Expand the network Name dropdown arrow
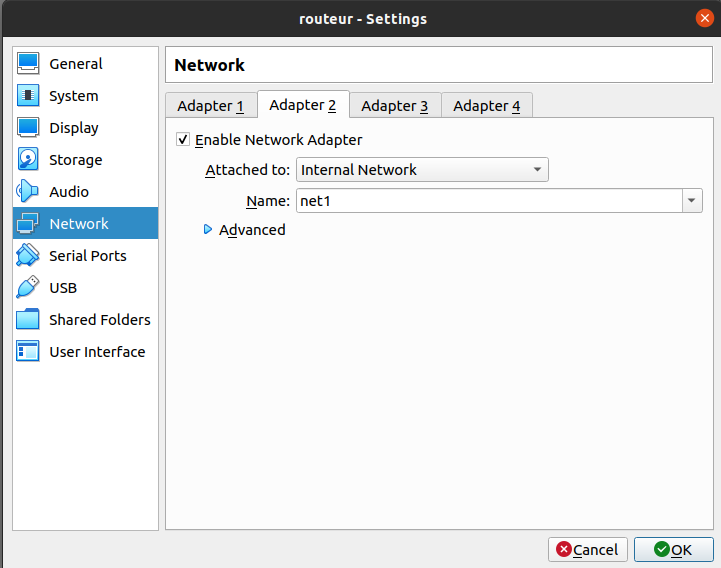The width and height of the screenshot is (721, 568). [692, 201]
